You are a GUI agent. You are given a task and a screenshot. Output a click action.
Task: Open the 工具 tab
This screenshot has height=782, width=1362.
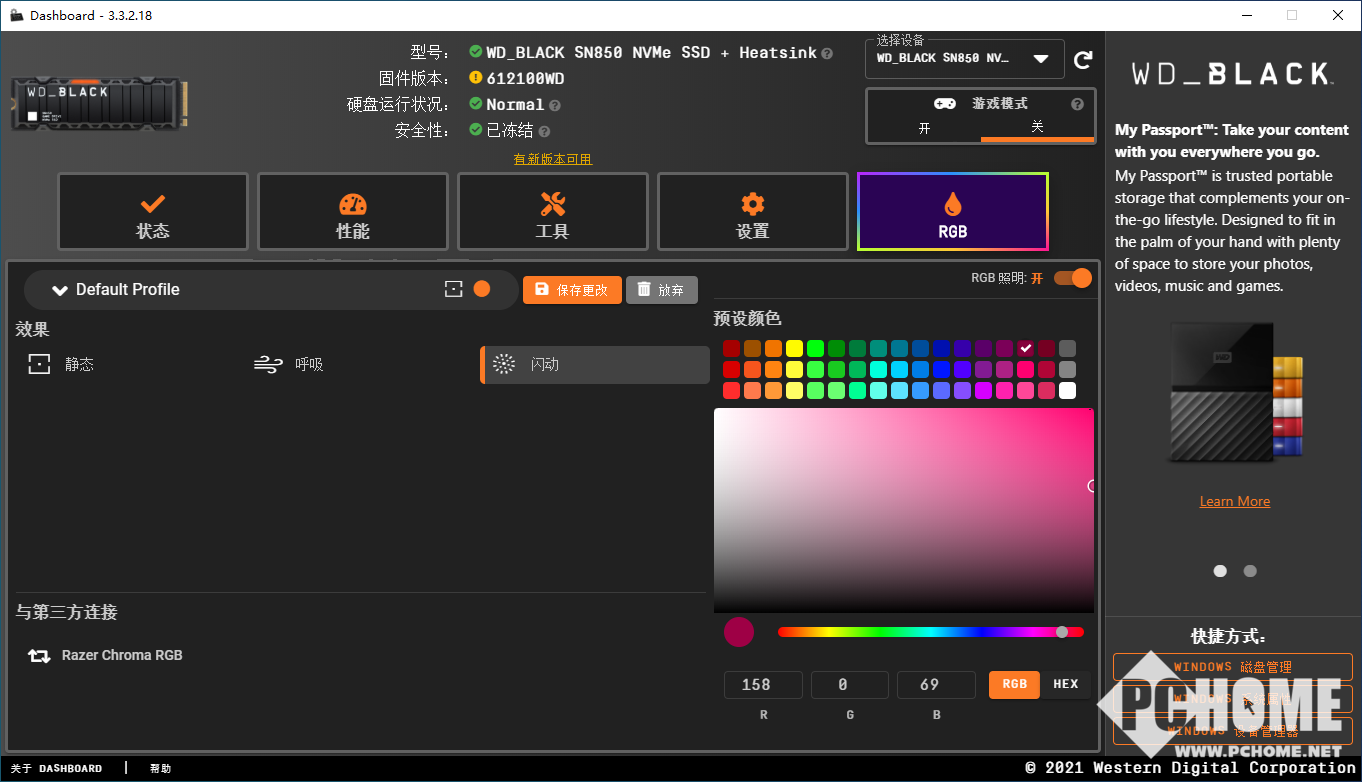coord(553,212)
